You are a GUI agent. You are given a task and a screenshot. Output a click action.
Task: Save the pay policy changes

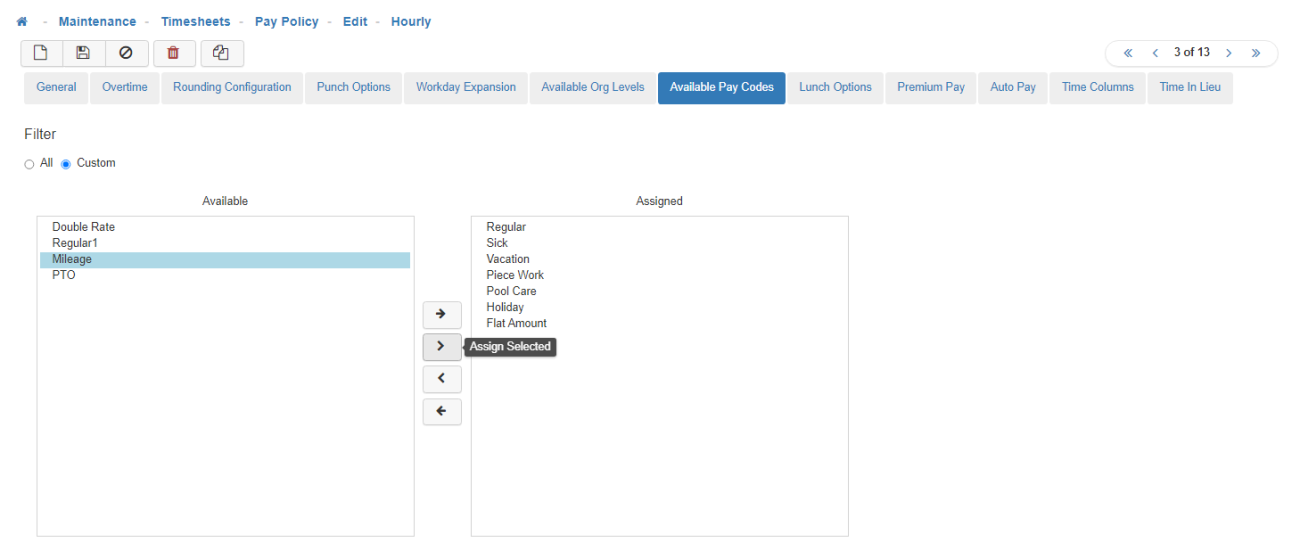coord(84,54)
